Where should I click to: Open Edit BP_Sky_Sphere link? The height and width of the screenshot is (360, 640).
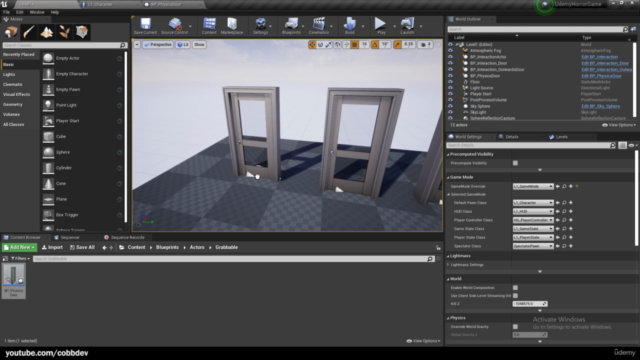600,106
